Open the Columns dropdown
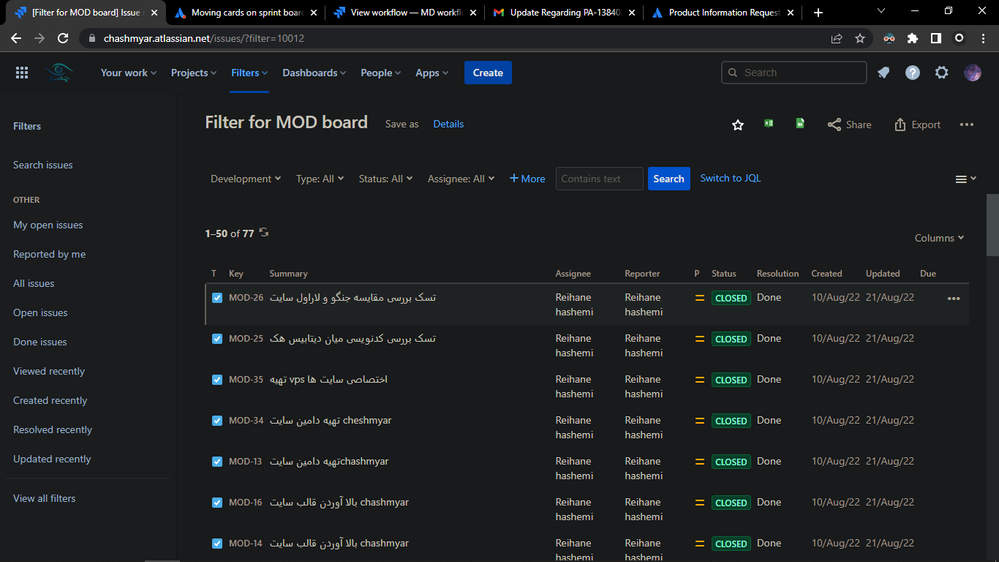 pyautogui.click(x=939, y=238)
